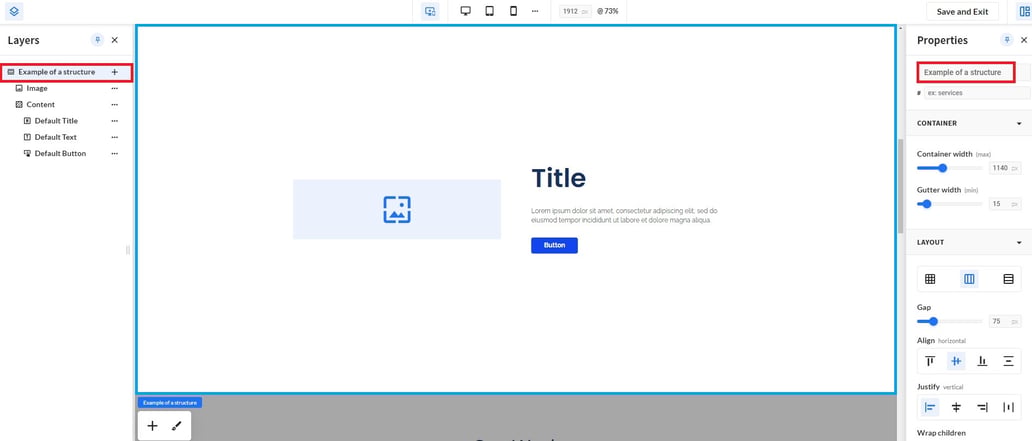Adjust Gap slider

933,321
